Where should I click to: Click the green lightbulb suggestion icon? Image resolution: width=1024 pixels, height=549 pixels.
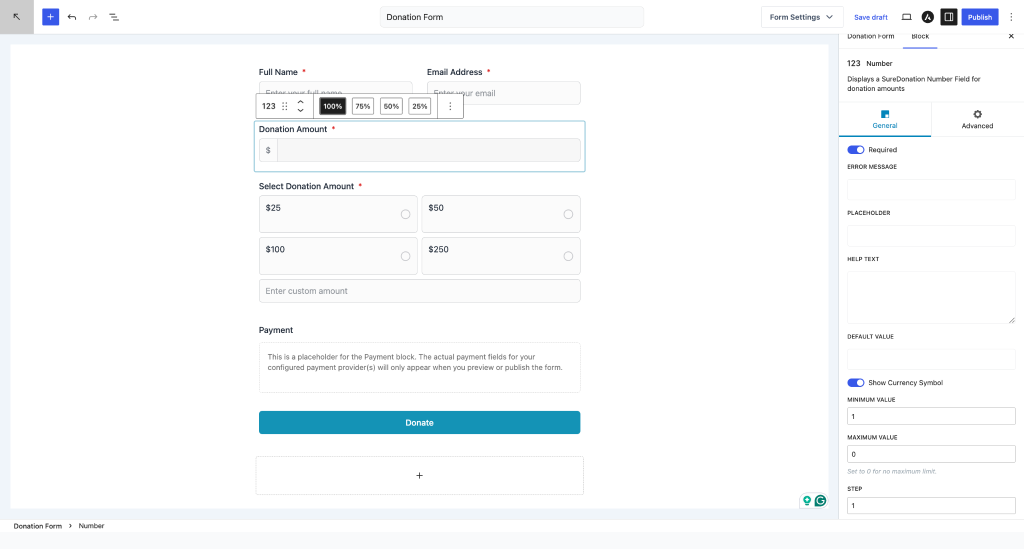click(807, 501)
